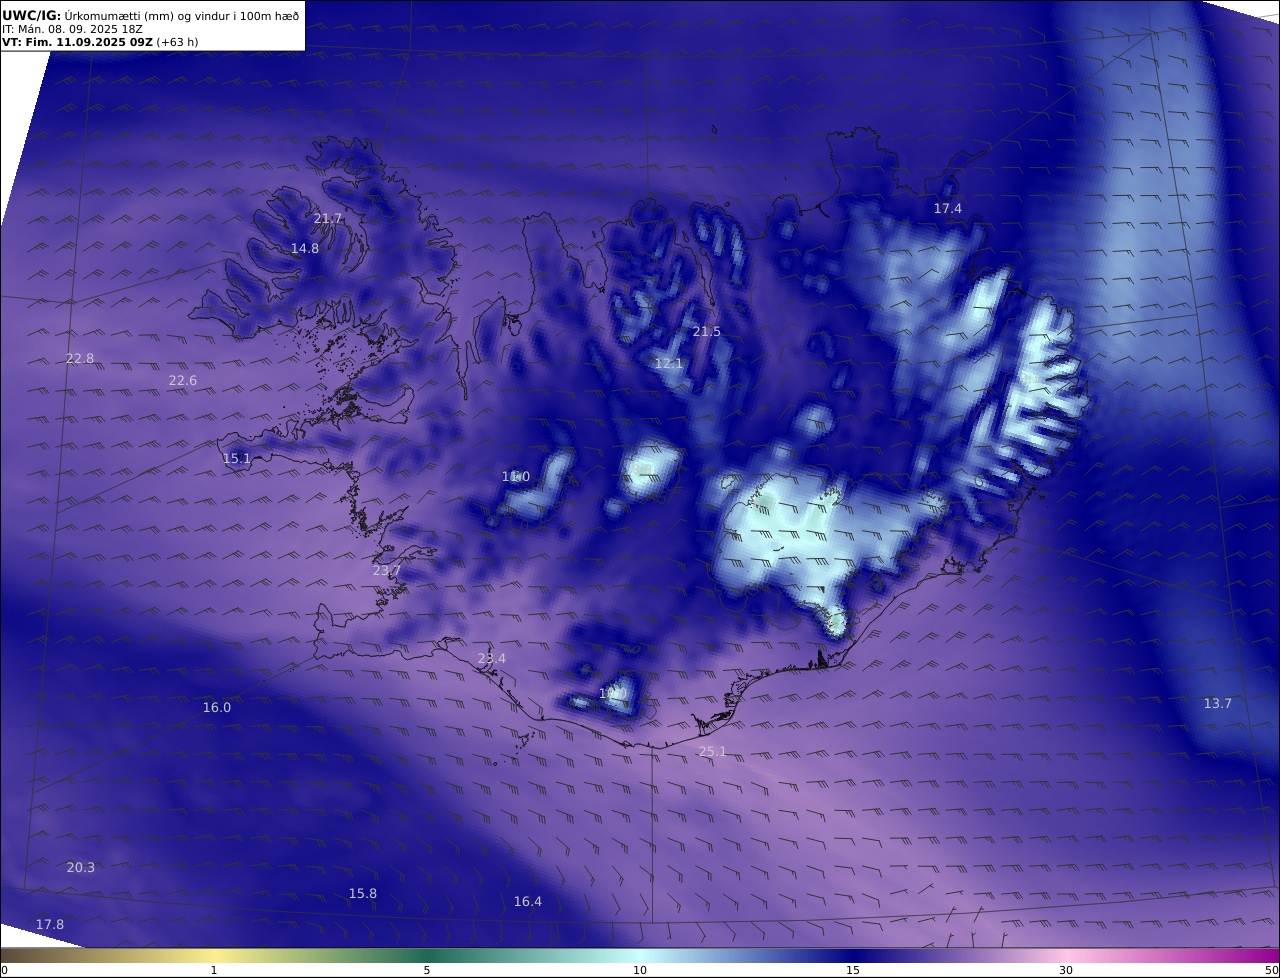Click the 16.4 value label
1280x978 pixels.
[528, 901]
